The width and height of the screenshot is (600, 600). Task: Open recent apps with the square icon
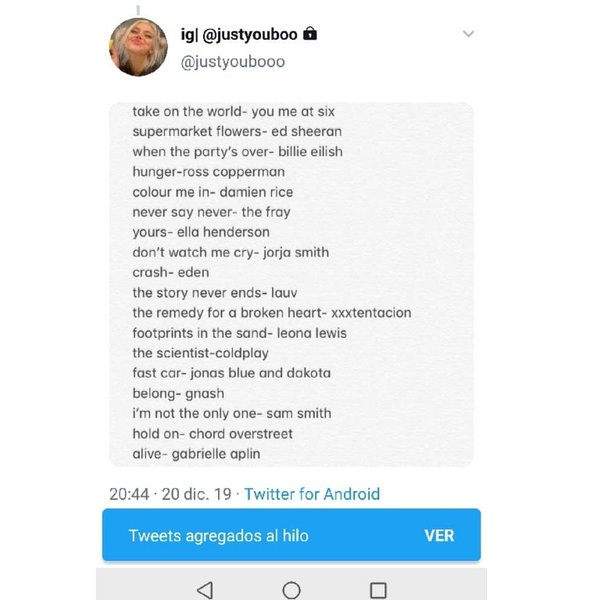click(x=378, y=590)
